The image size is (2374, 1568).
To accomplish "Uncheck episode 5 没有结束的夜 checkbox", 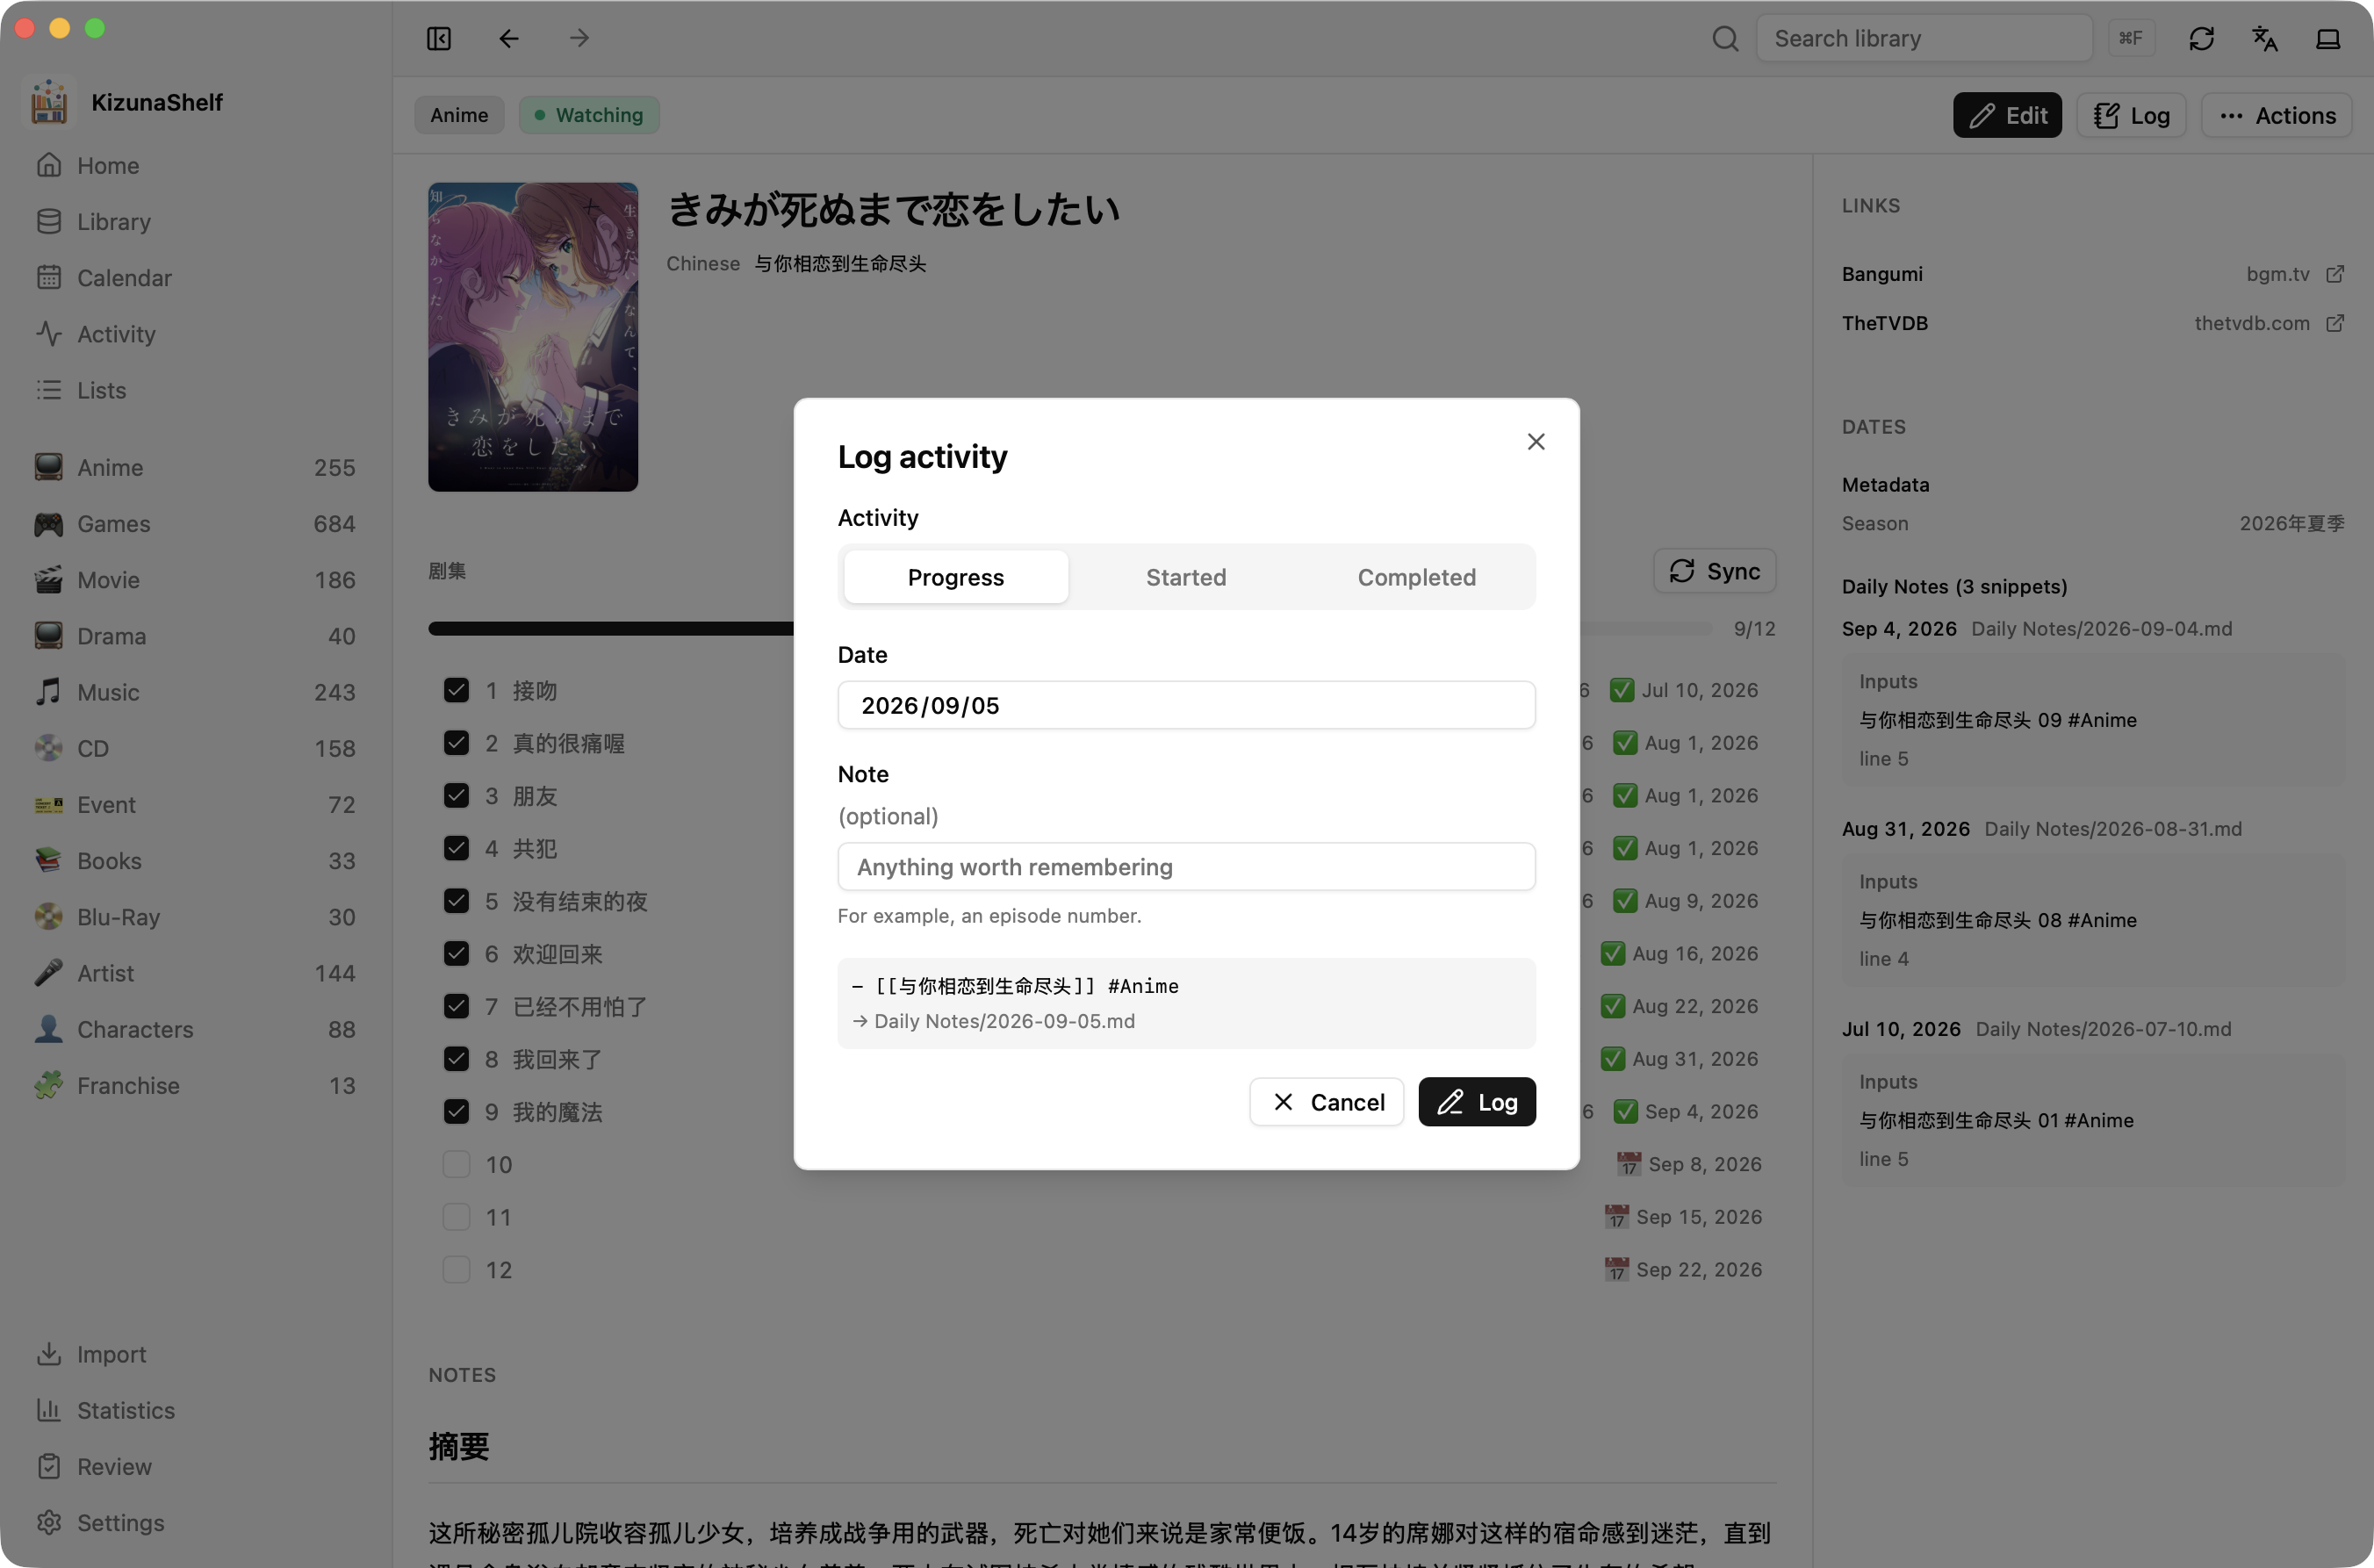I will (456, 901).
